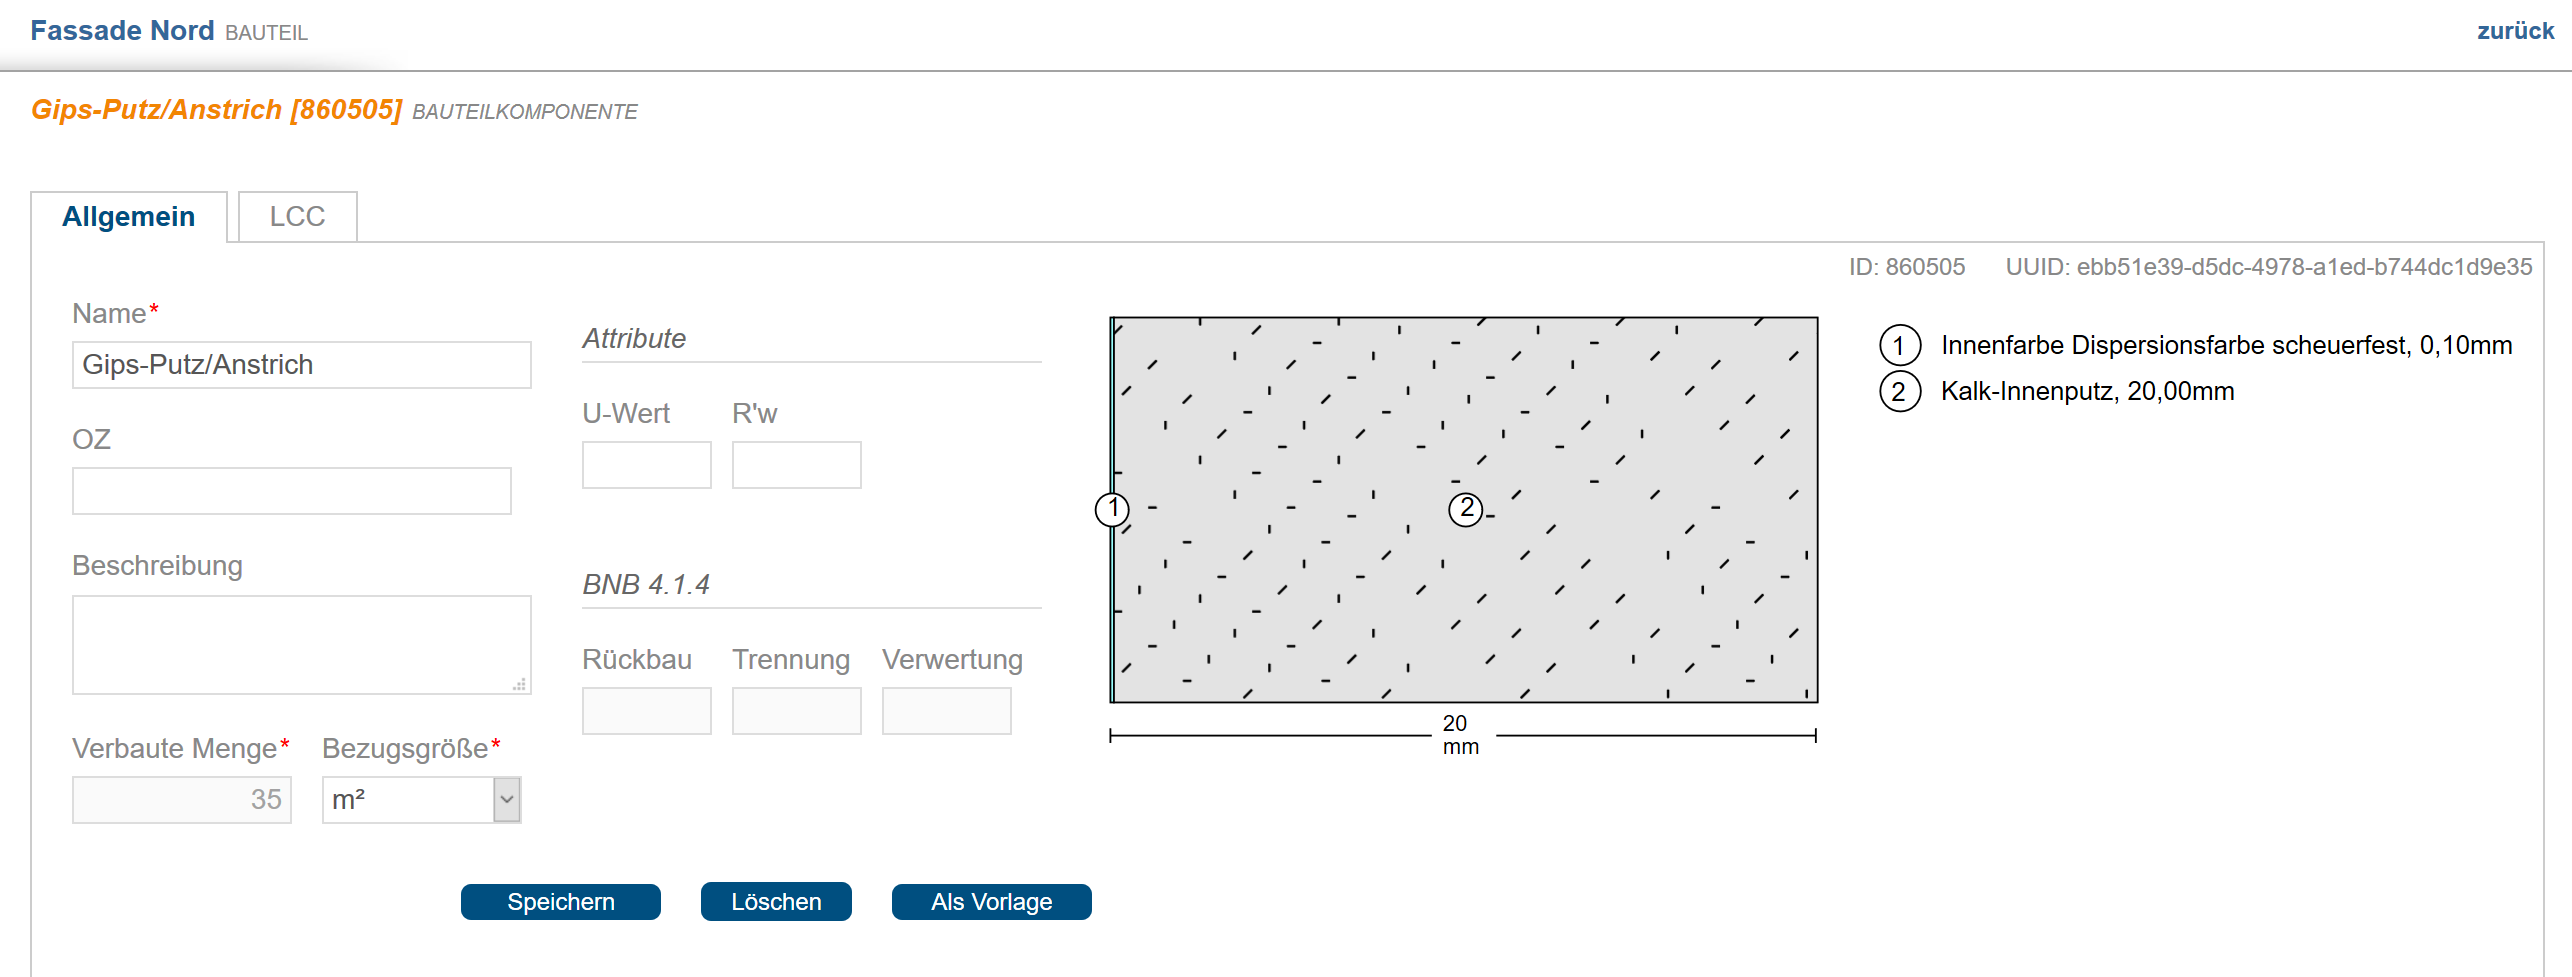Click inside the Beschreibung text area

(301, 645)
